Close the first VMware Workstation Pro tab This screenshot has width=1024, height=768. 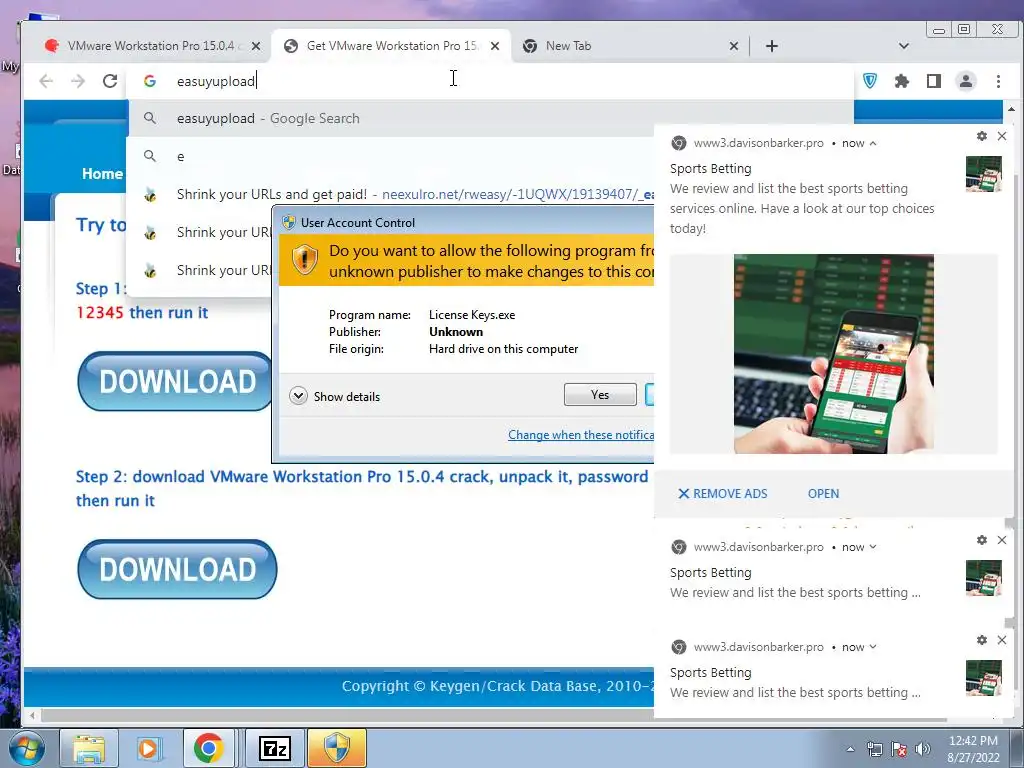256,46
